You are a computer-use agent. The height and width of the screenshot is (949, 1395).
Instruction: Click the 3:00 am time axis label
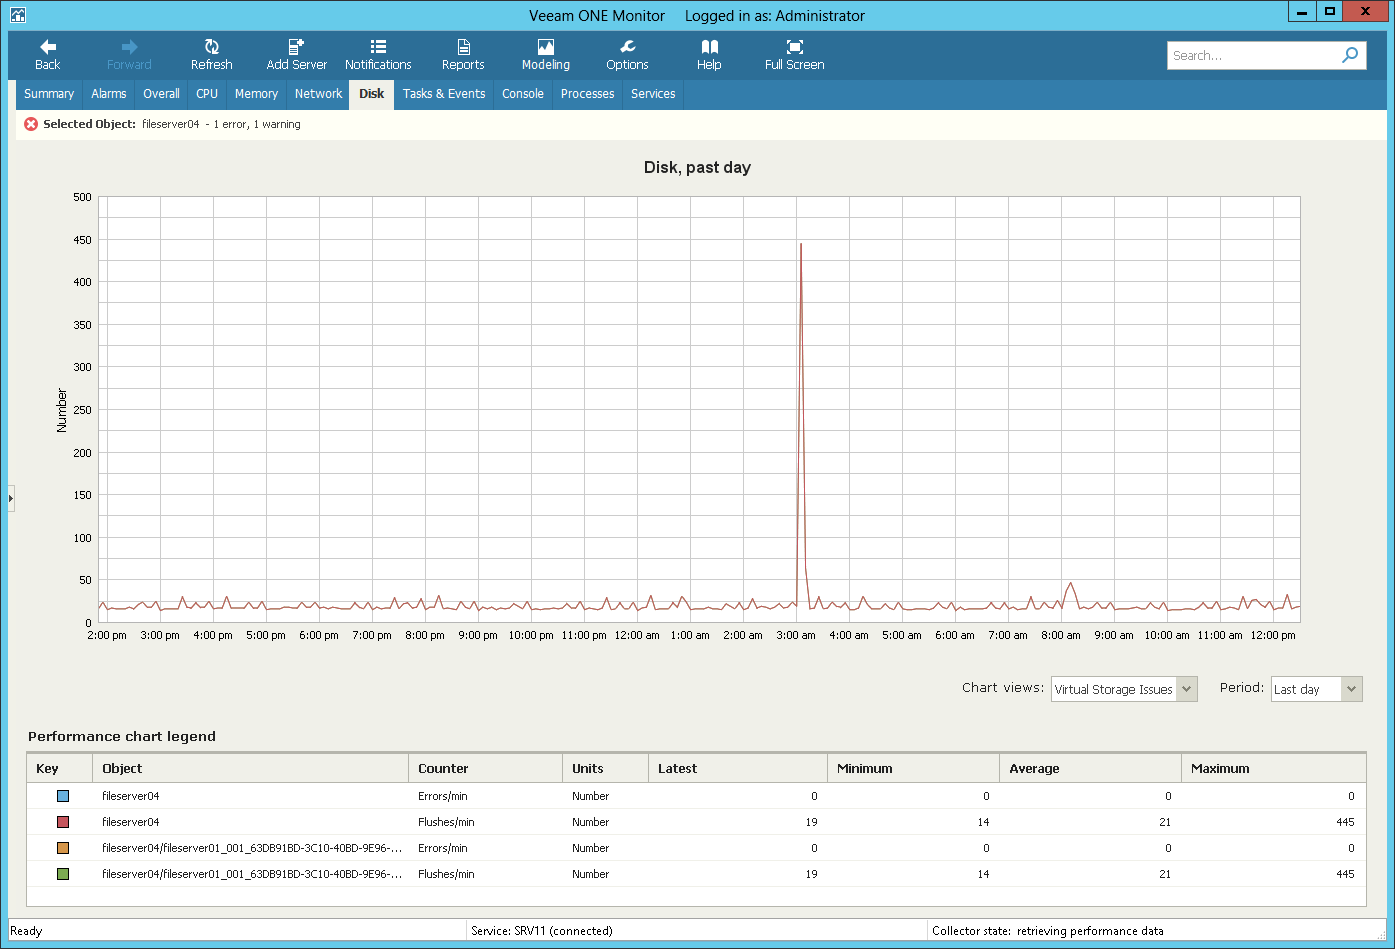pos(796,635)
